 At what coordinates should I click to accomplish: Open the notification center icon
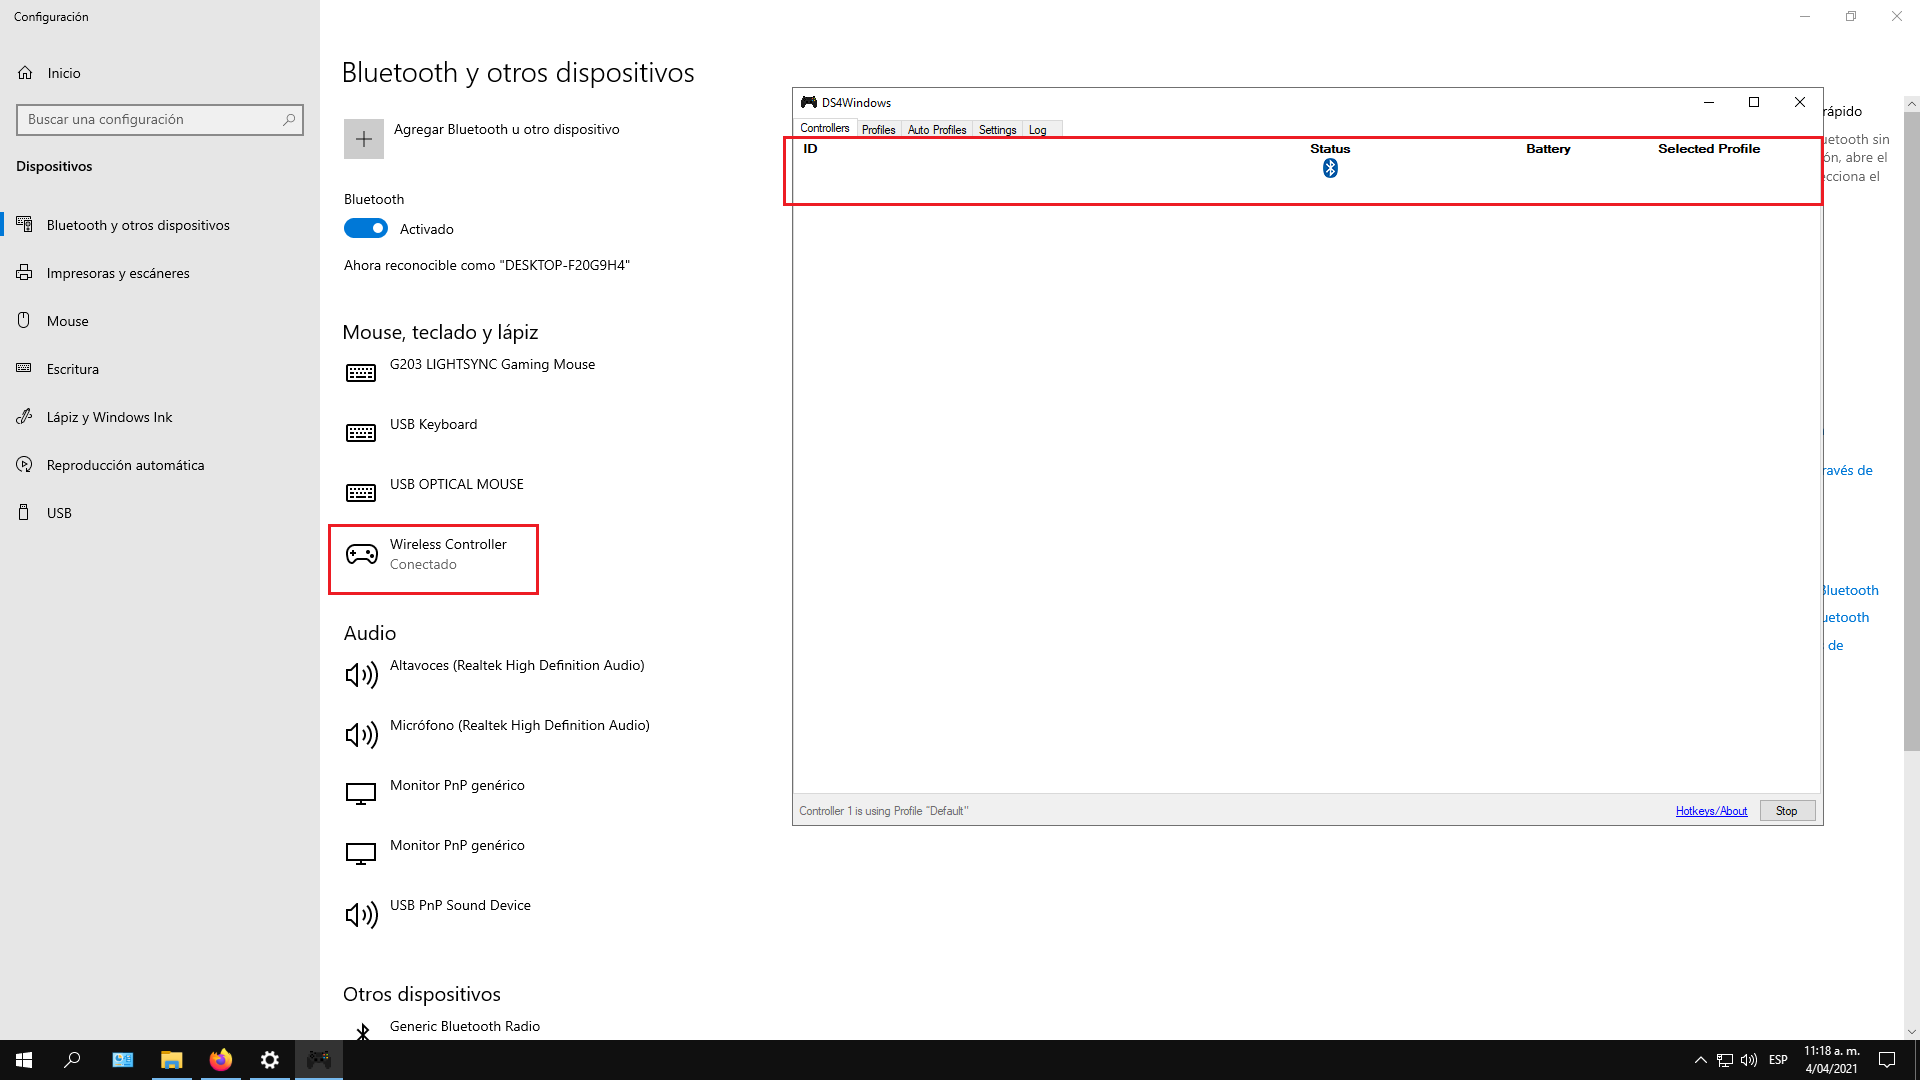click(x=1887, y=1060)
